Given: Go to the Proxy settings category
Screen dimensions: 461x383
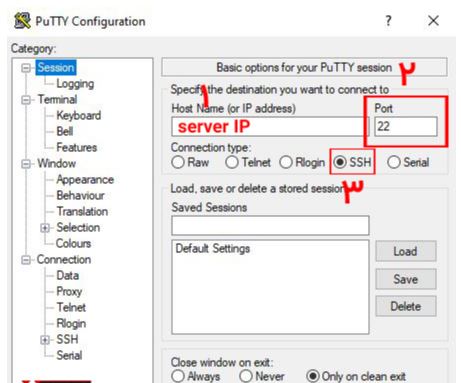Looking at the screenshot, I should click(x=69, y=292).
